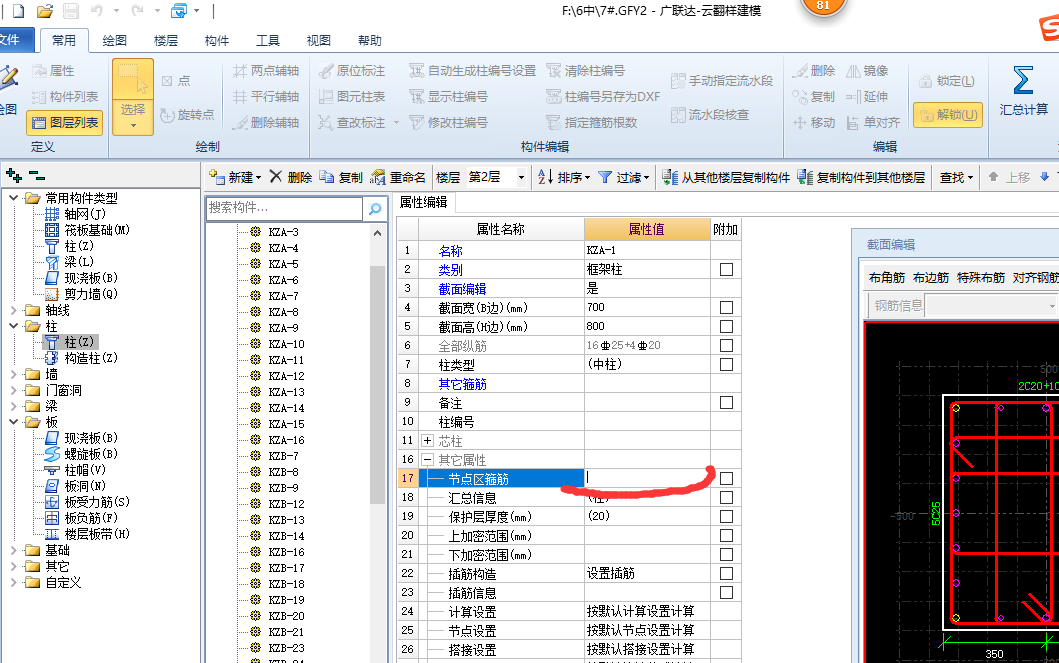
Task: Switch to 视图 ribbon tab
Action: point(319,41)
